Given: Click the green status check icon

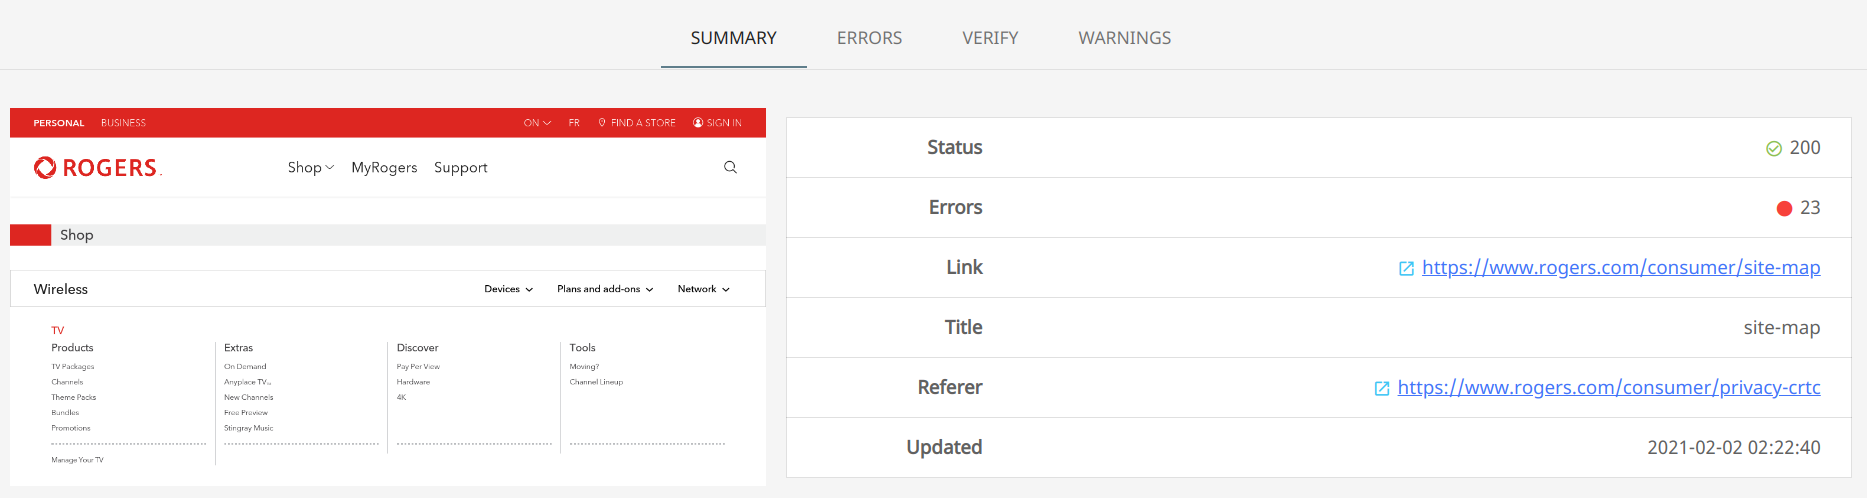Looking at the screenshot, I should pos(1774,148).
